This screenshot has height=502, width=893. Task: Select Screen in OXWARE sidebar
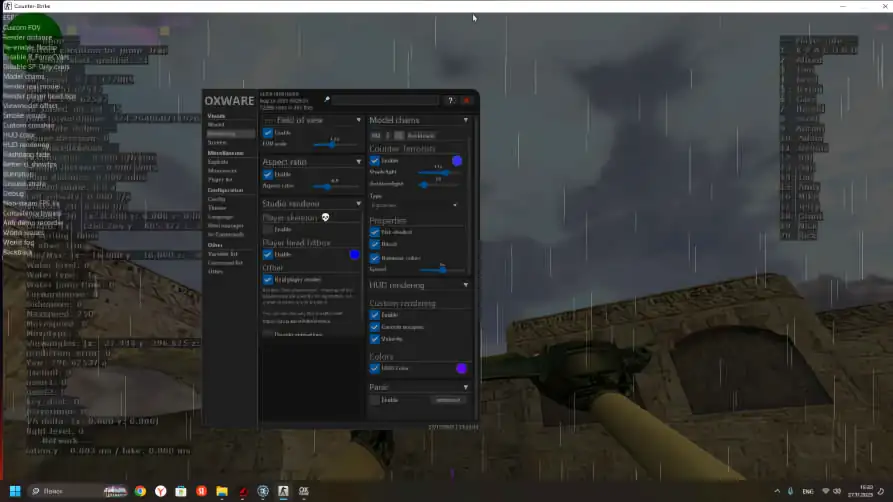(217, 142)
